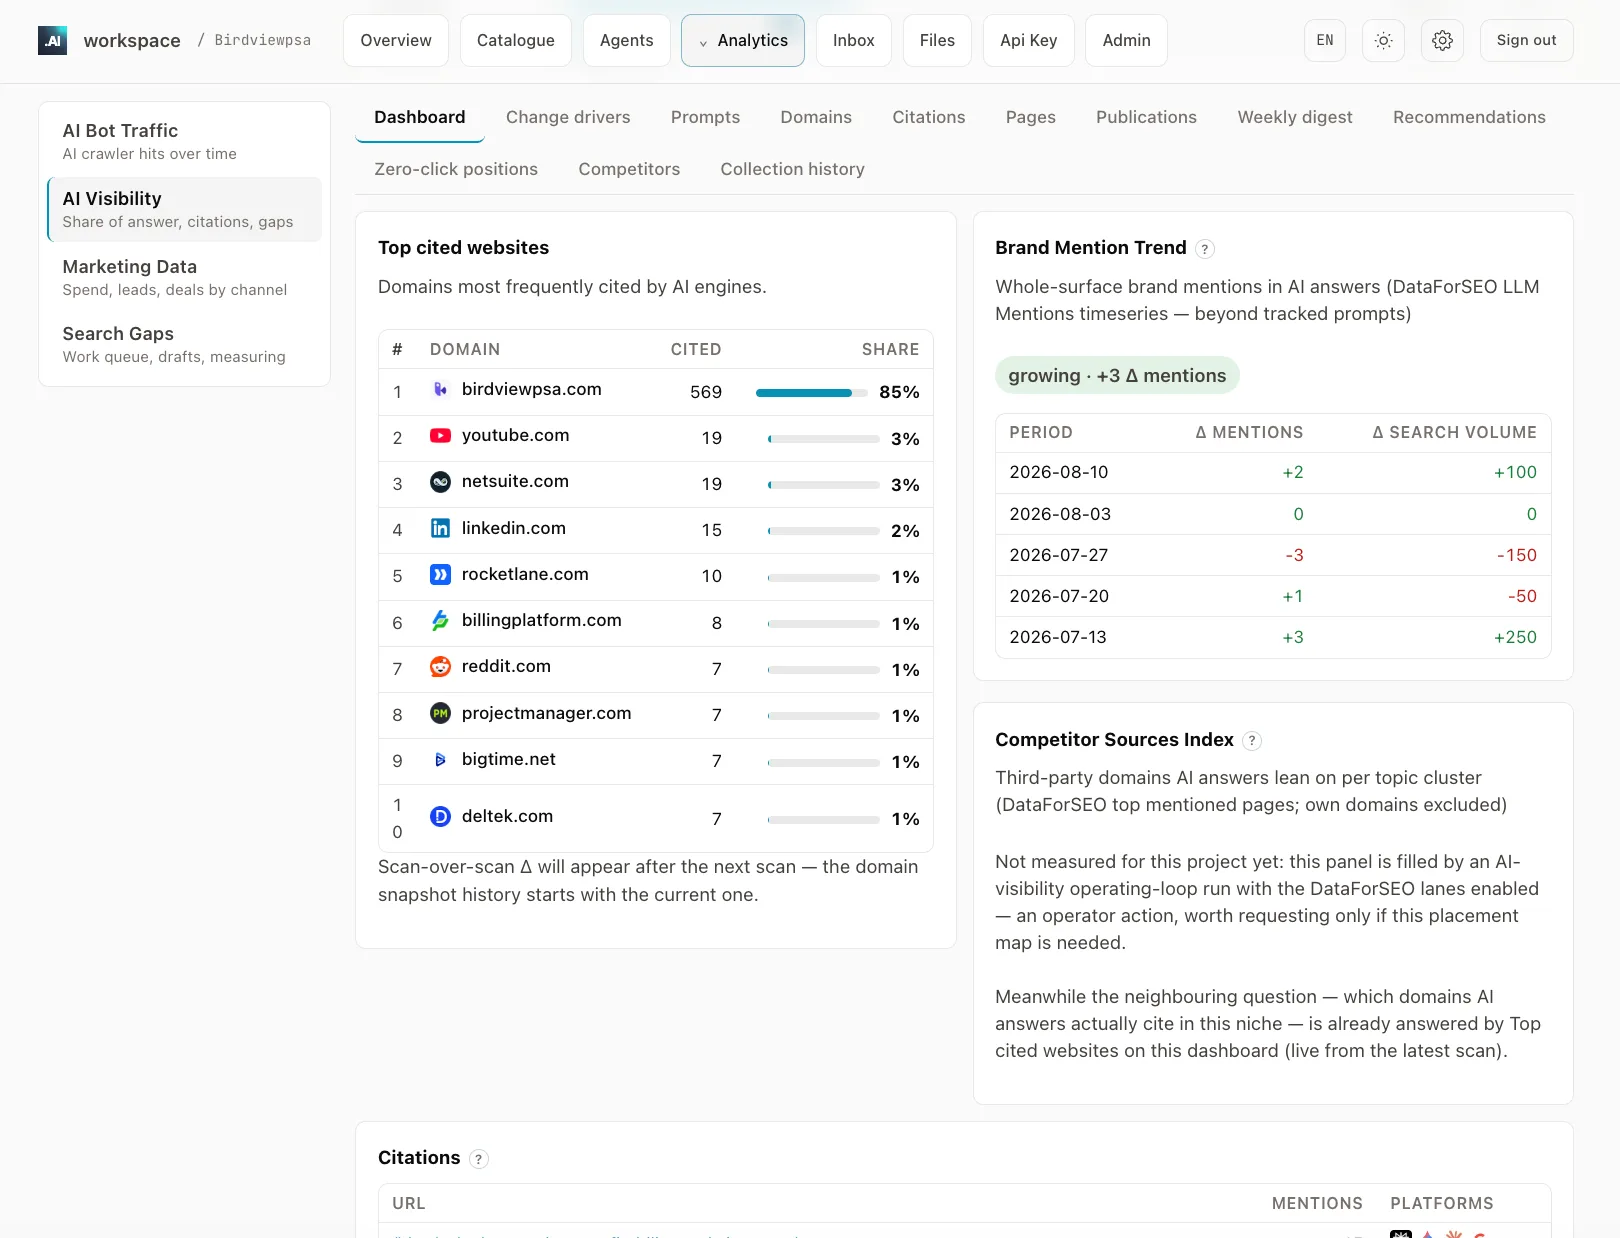This screenshot has width=1620, height=1238.
Task: Open Citations section help icon
Action: pyautogui.click(x=479, y=1159)
